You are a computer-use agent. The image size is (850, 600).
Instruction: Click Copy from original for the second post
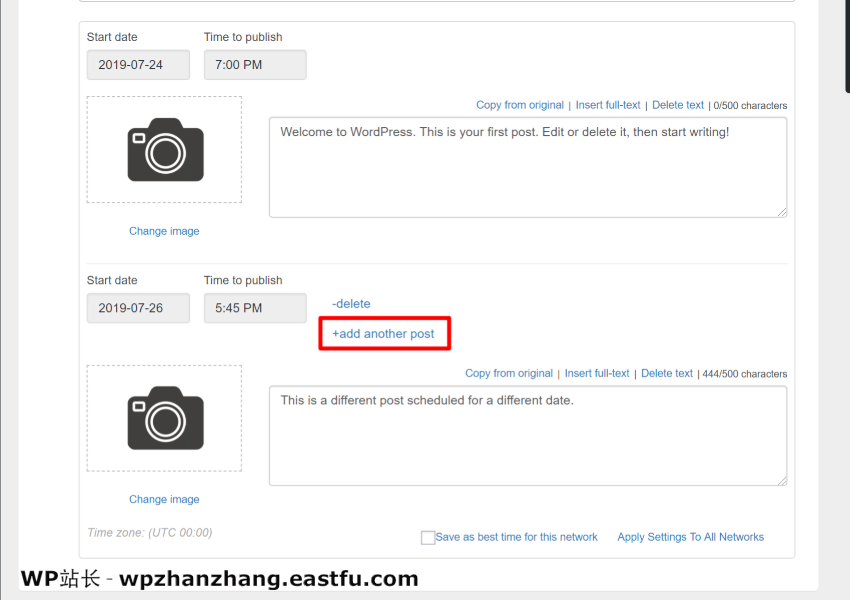pos(509,373)
